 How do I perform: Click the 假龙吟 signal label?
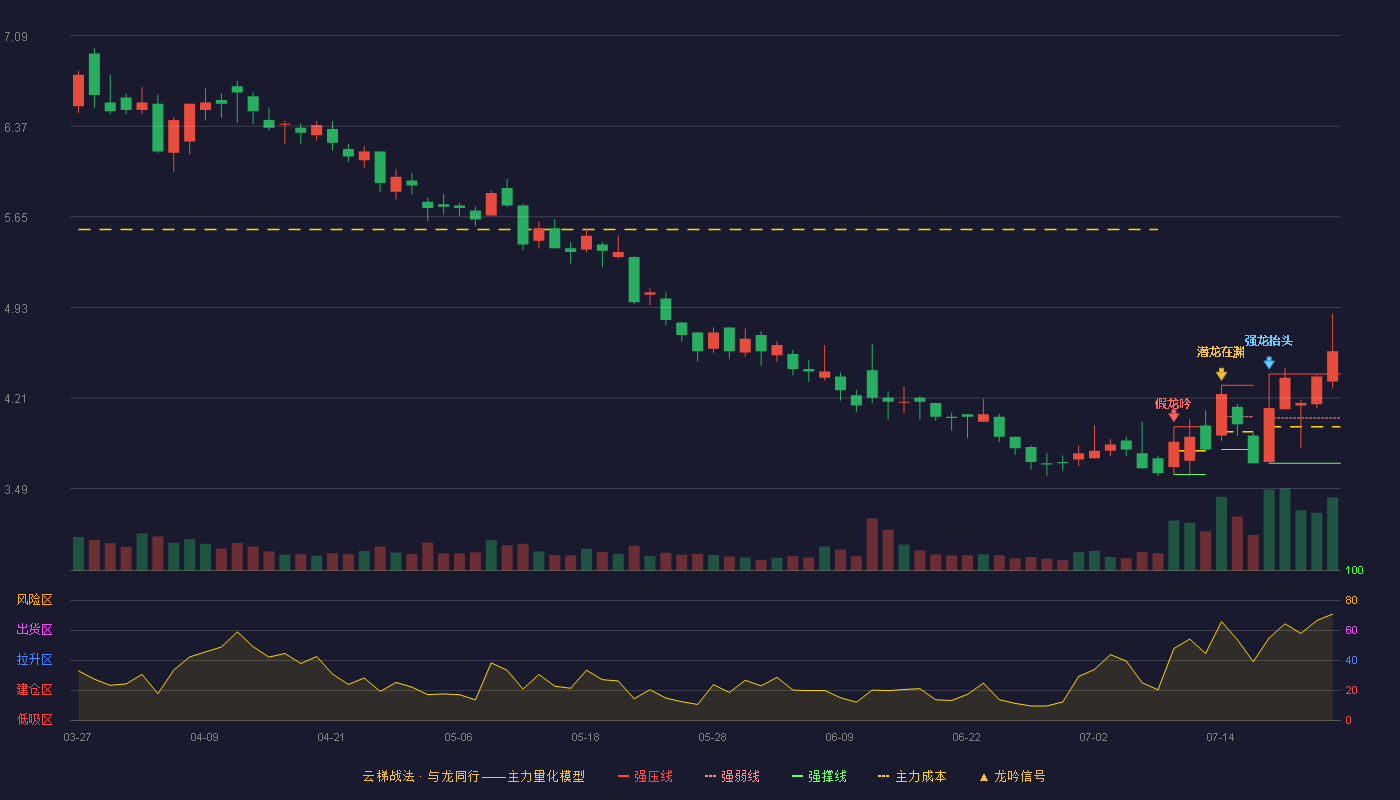point(1173,403)
